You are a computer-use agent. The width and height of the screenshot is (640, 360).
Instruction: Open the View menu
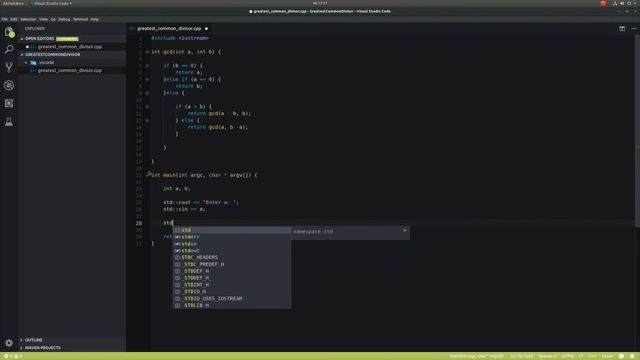[x=43, y=19]
